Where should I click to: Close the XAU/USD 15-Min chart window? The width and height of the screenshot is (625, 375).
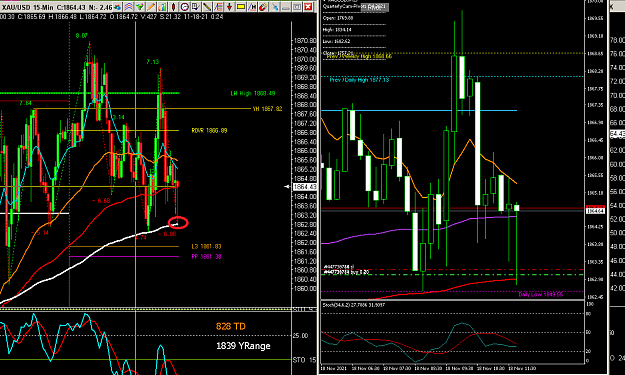pos(308,7)
